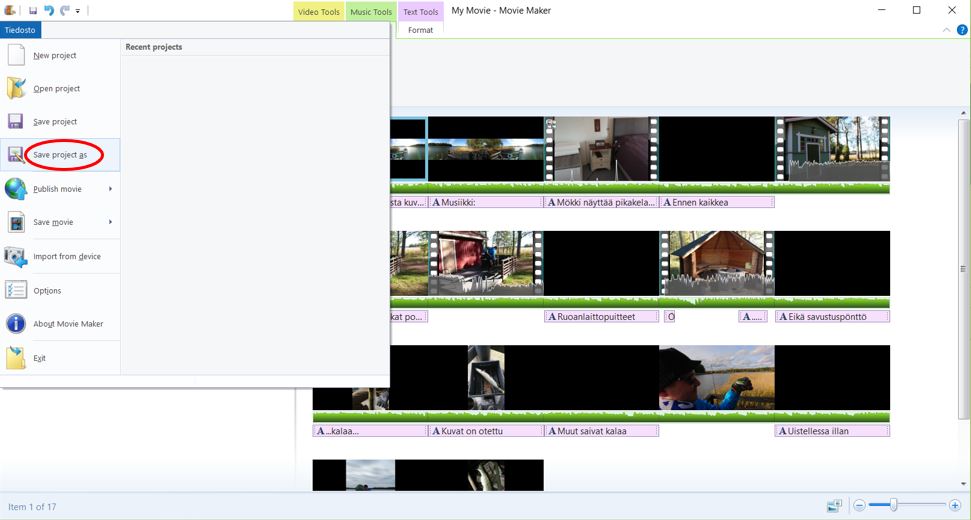971x520 pixels.
Task: Switch to the Music Tools tab
Action: [371, 12]
